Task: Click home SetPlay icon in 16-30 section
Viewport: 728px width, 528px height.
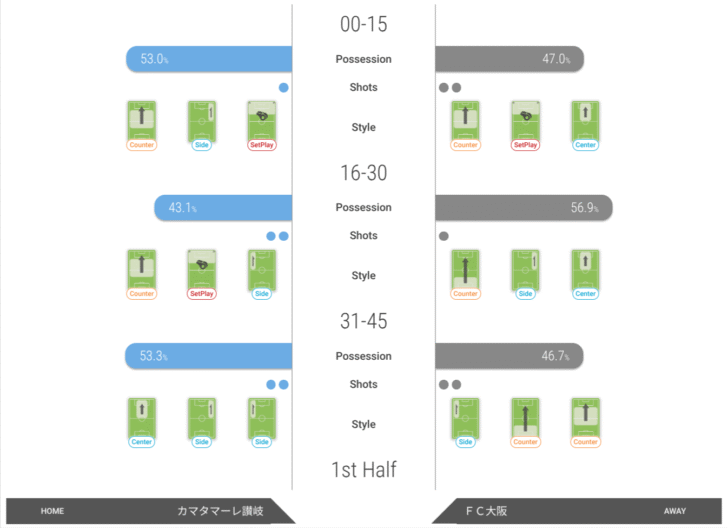Action: (x=202, y=274)
